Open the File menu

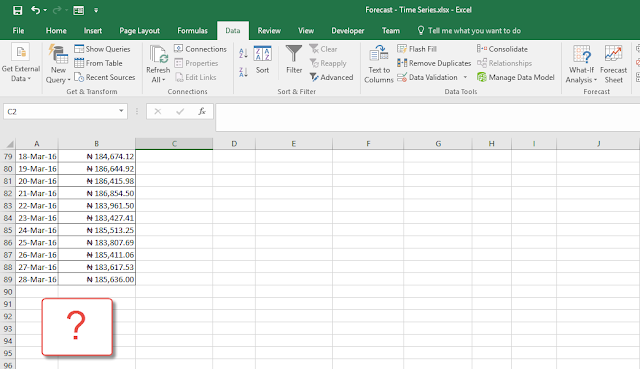(18, 31)
